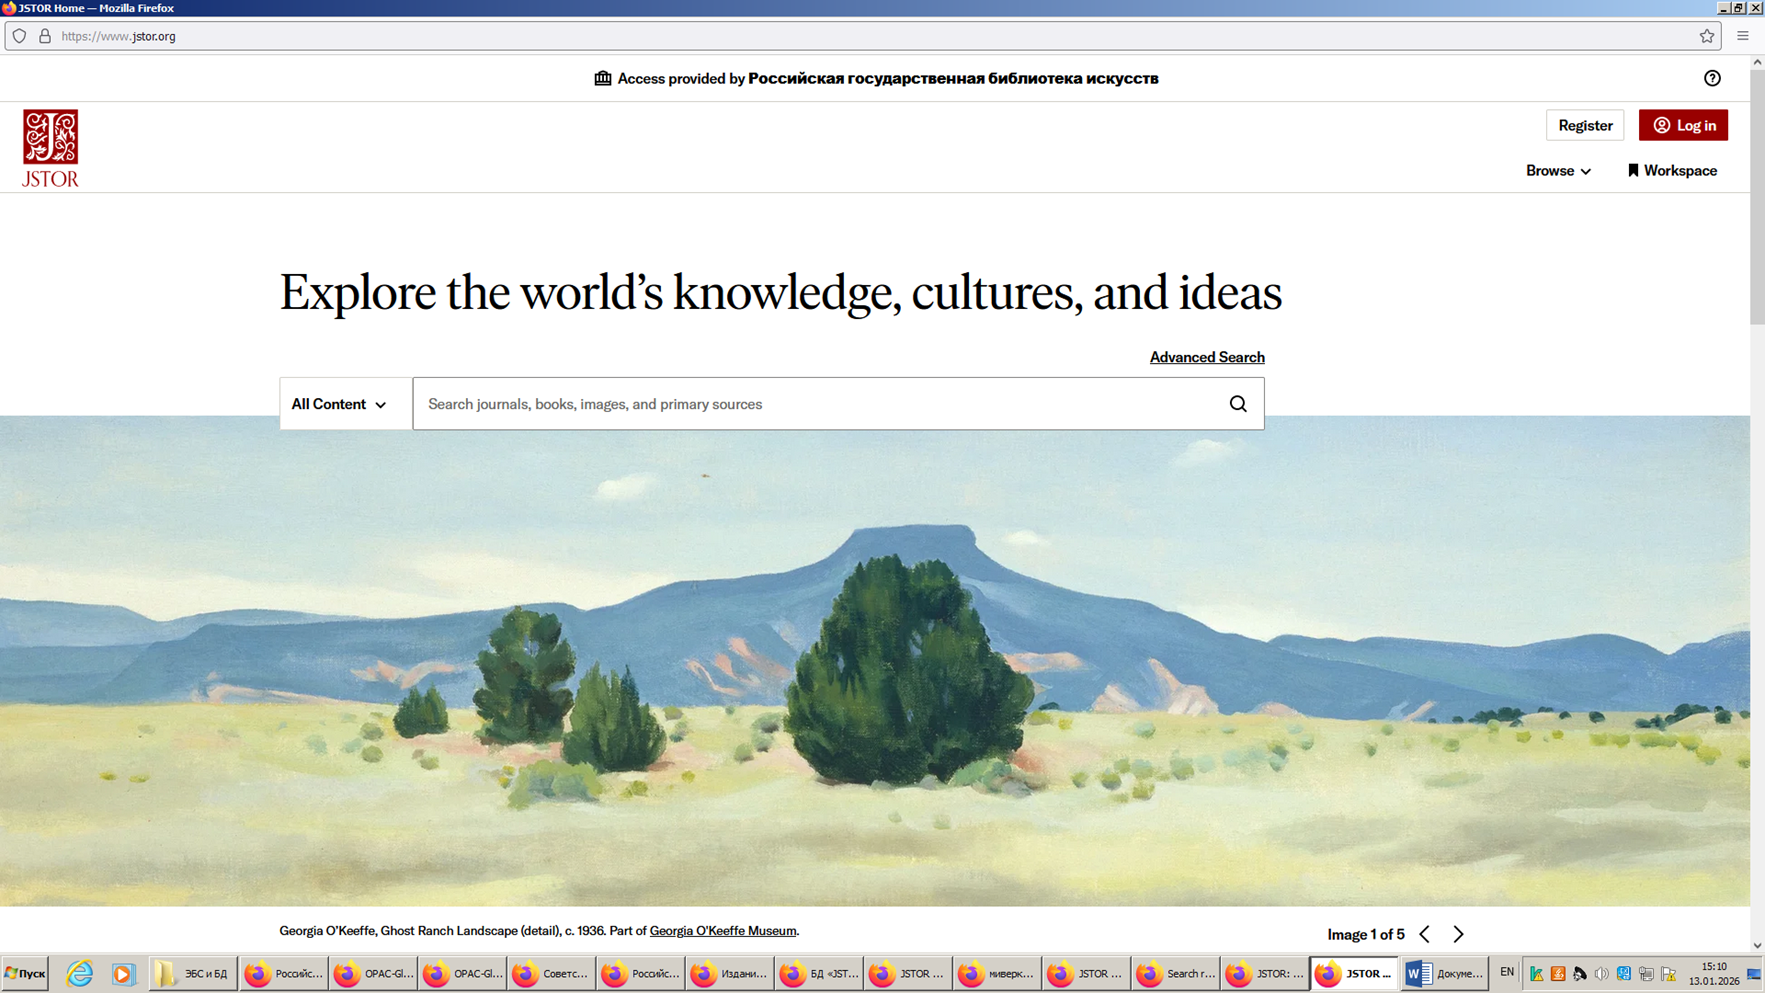The width and height of the screenshot is (1765, 993).
Task: Expand the All Content dropdown
Action: click(339, 404)
